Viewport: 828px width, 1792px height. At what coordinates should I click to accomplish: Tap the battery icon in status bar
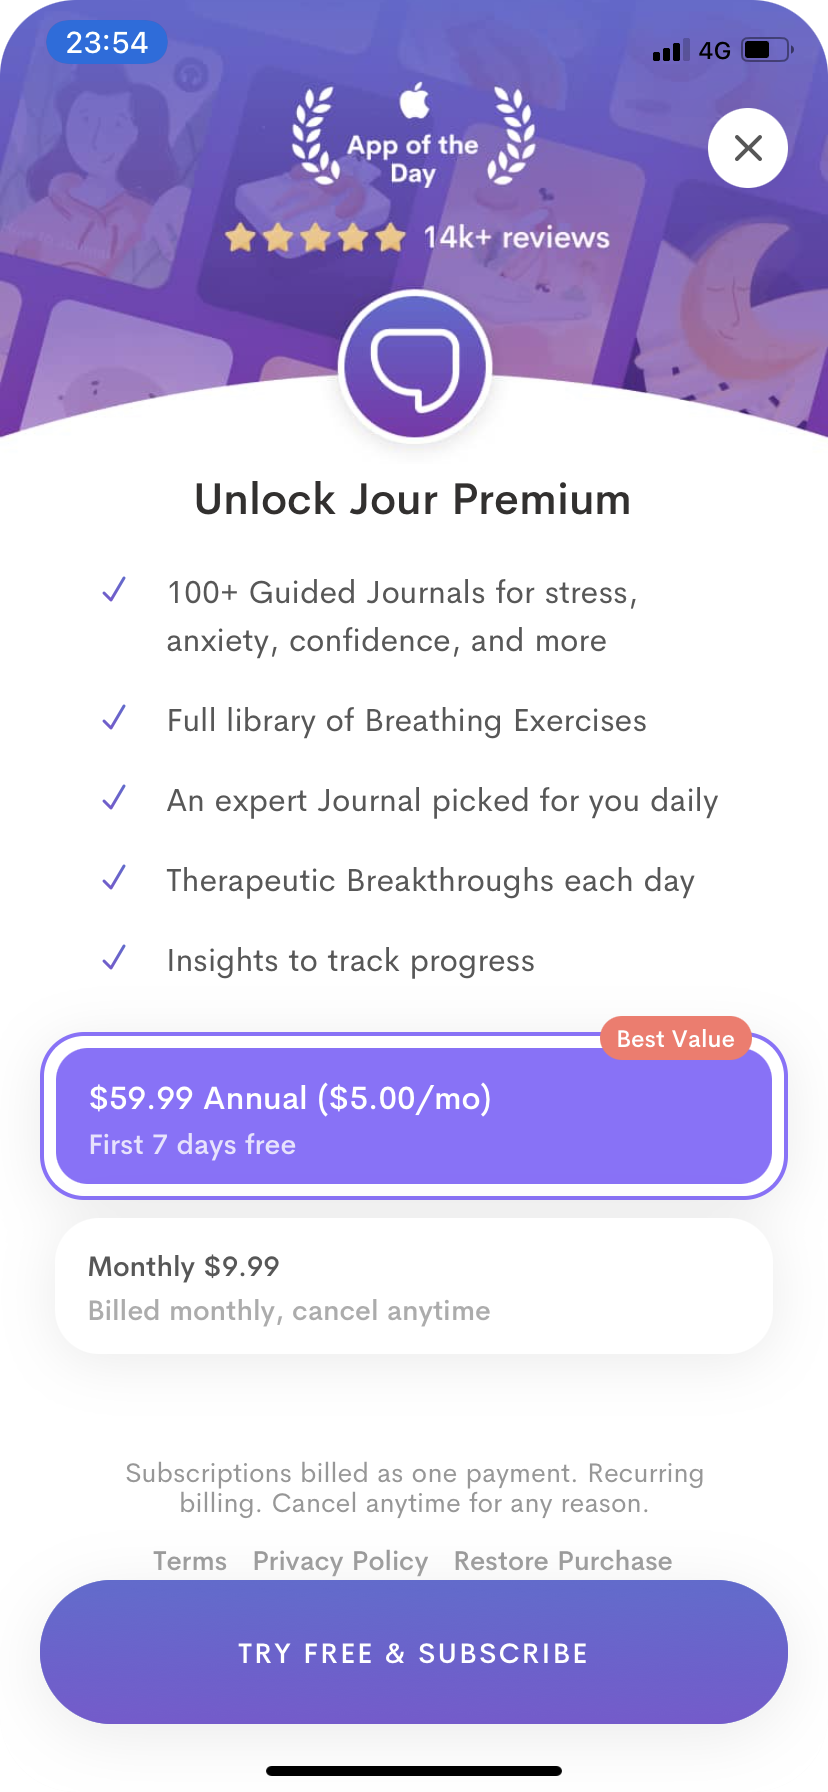tap(766, 50)
